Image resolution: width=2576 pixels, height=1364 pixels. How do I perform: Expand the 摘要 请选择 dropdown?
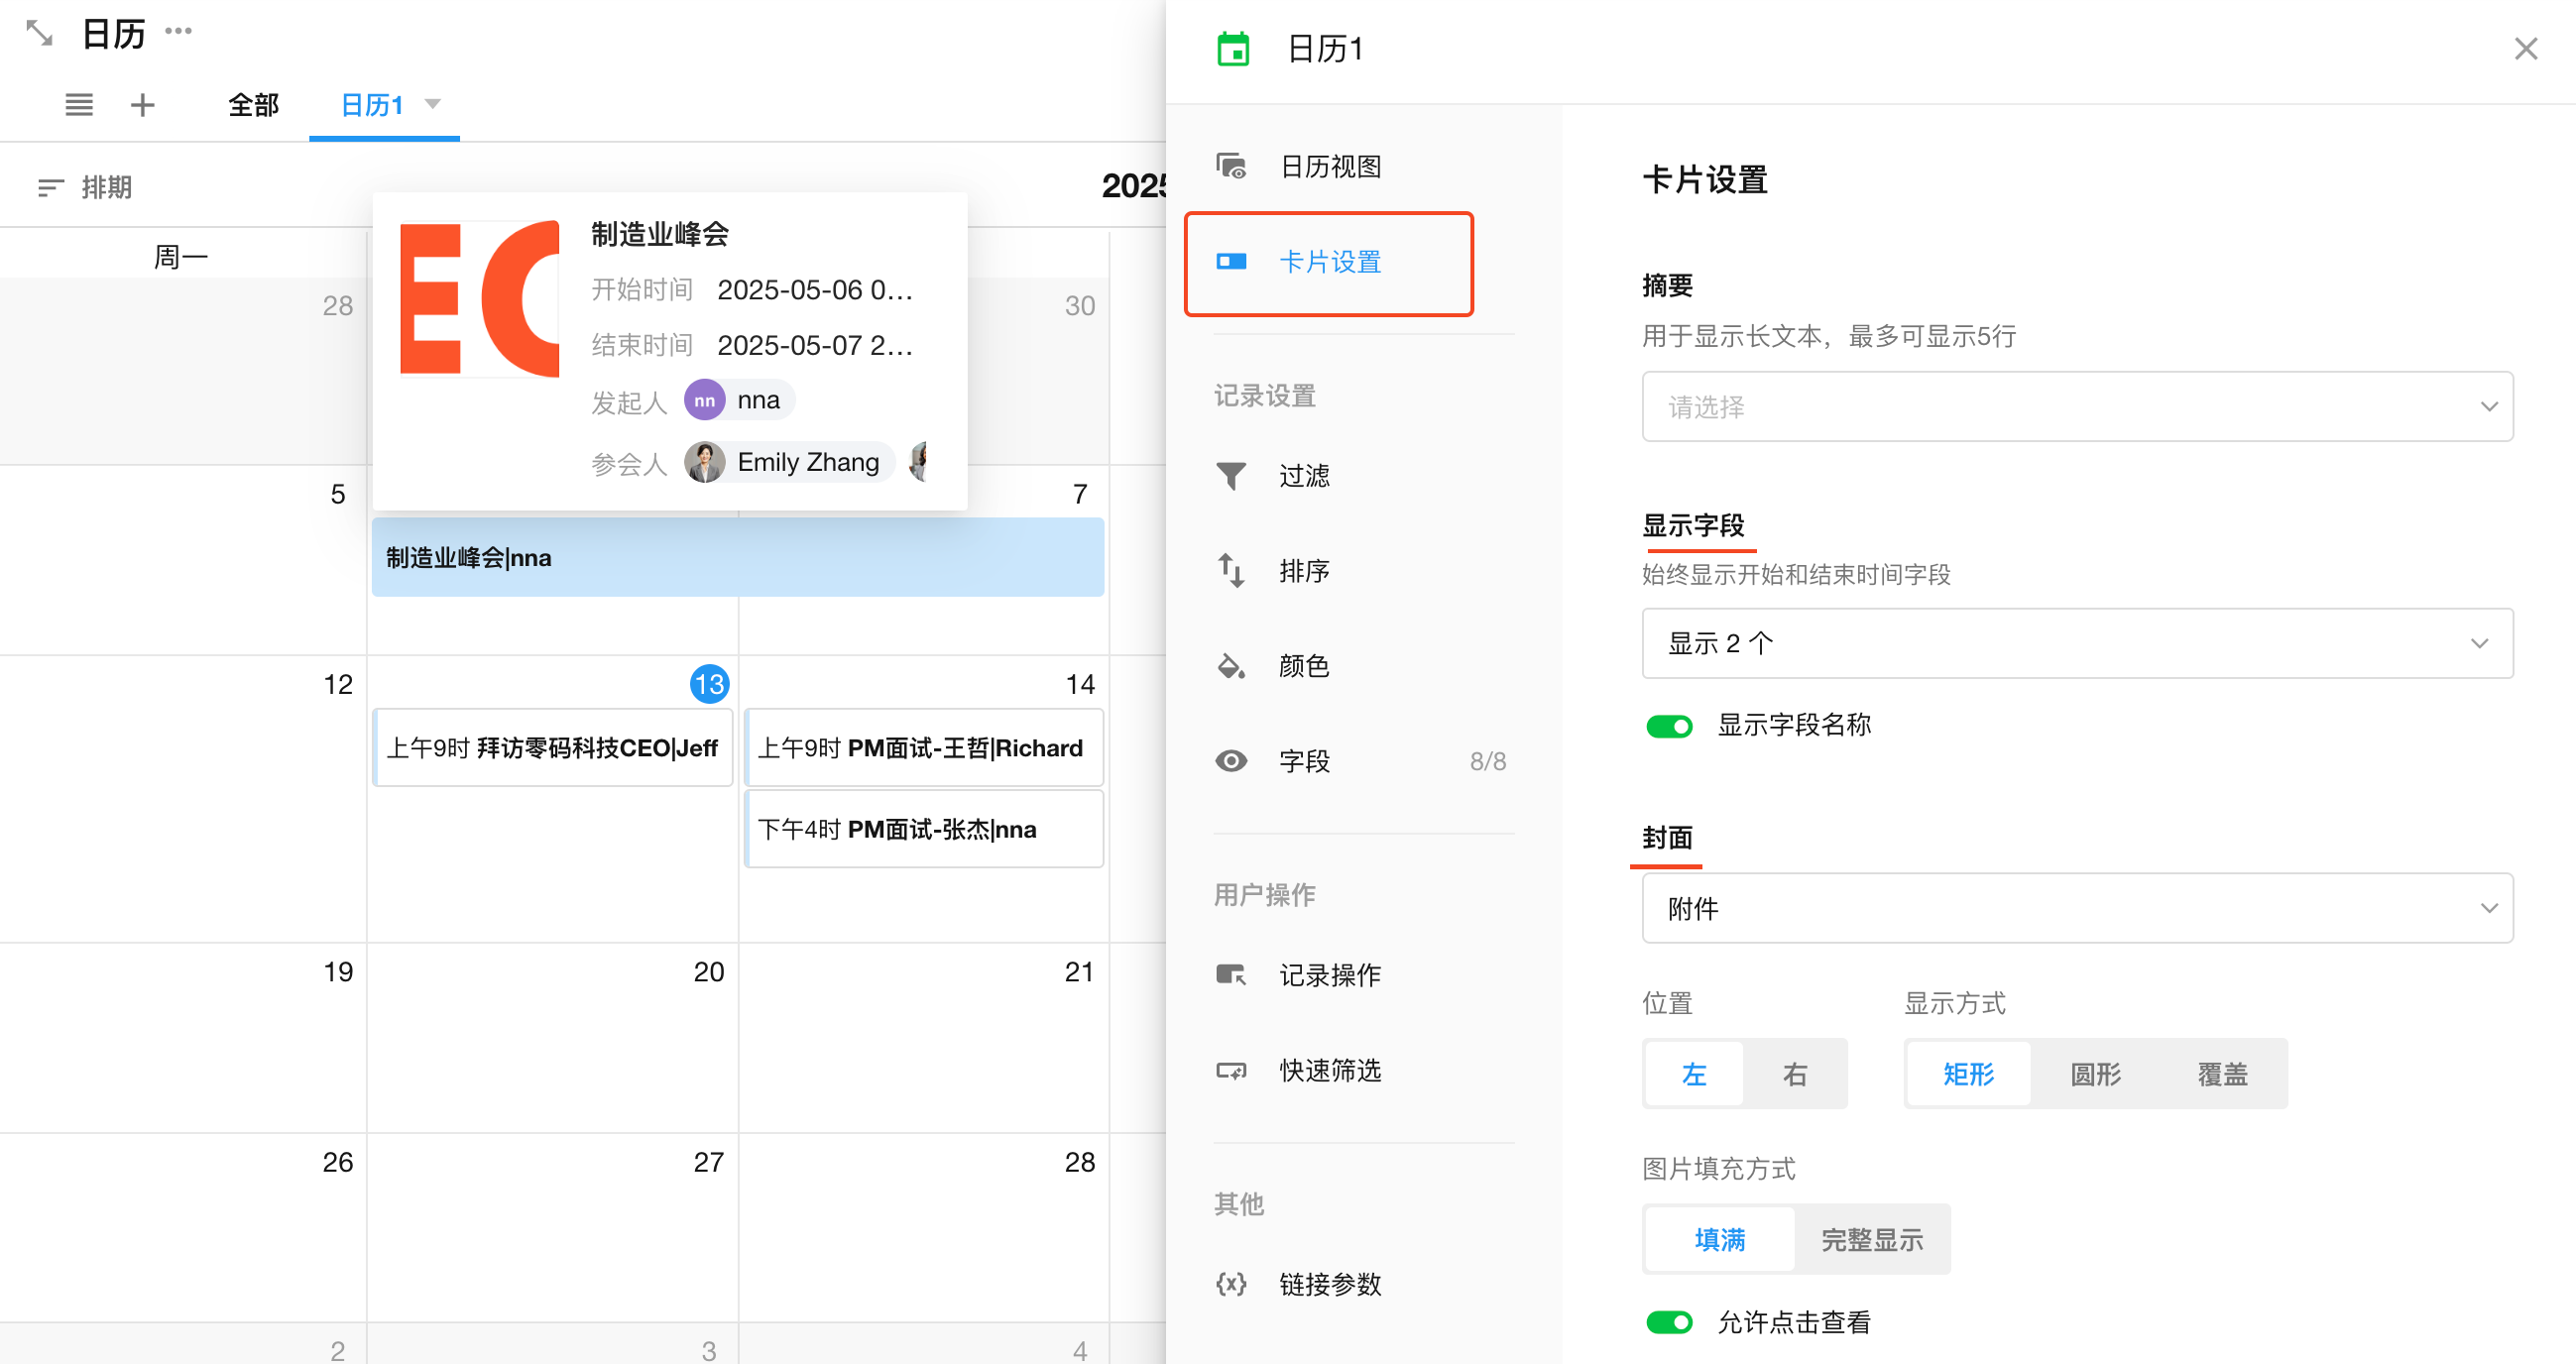click(2077, 407)
